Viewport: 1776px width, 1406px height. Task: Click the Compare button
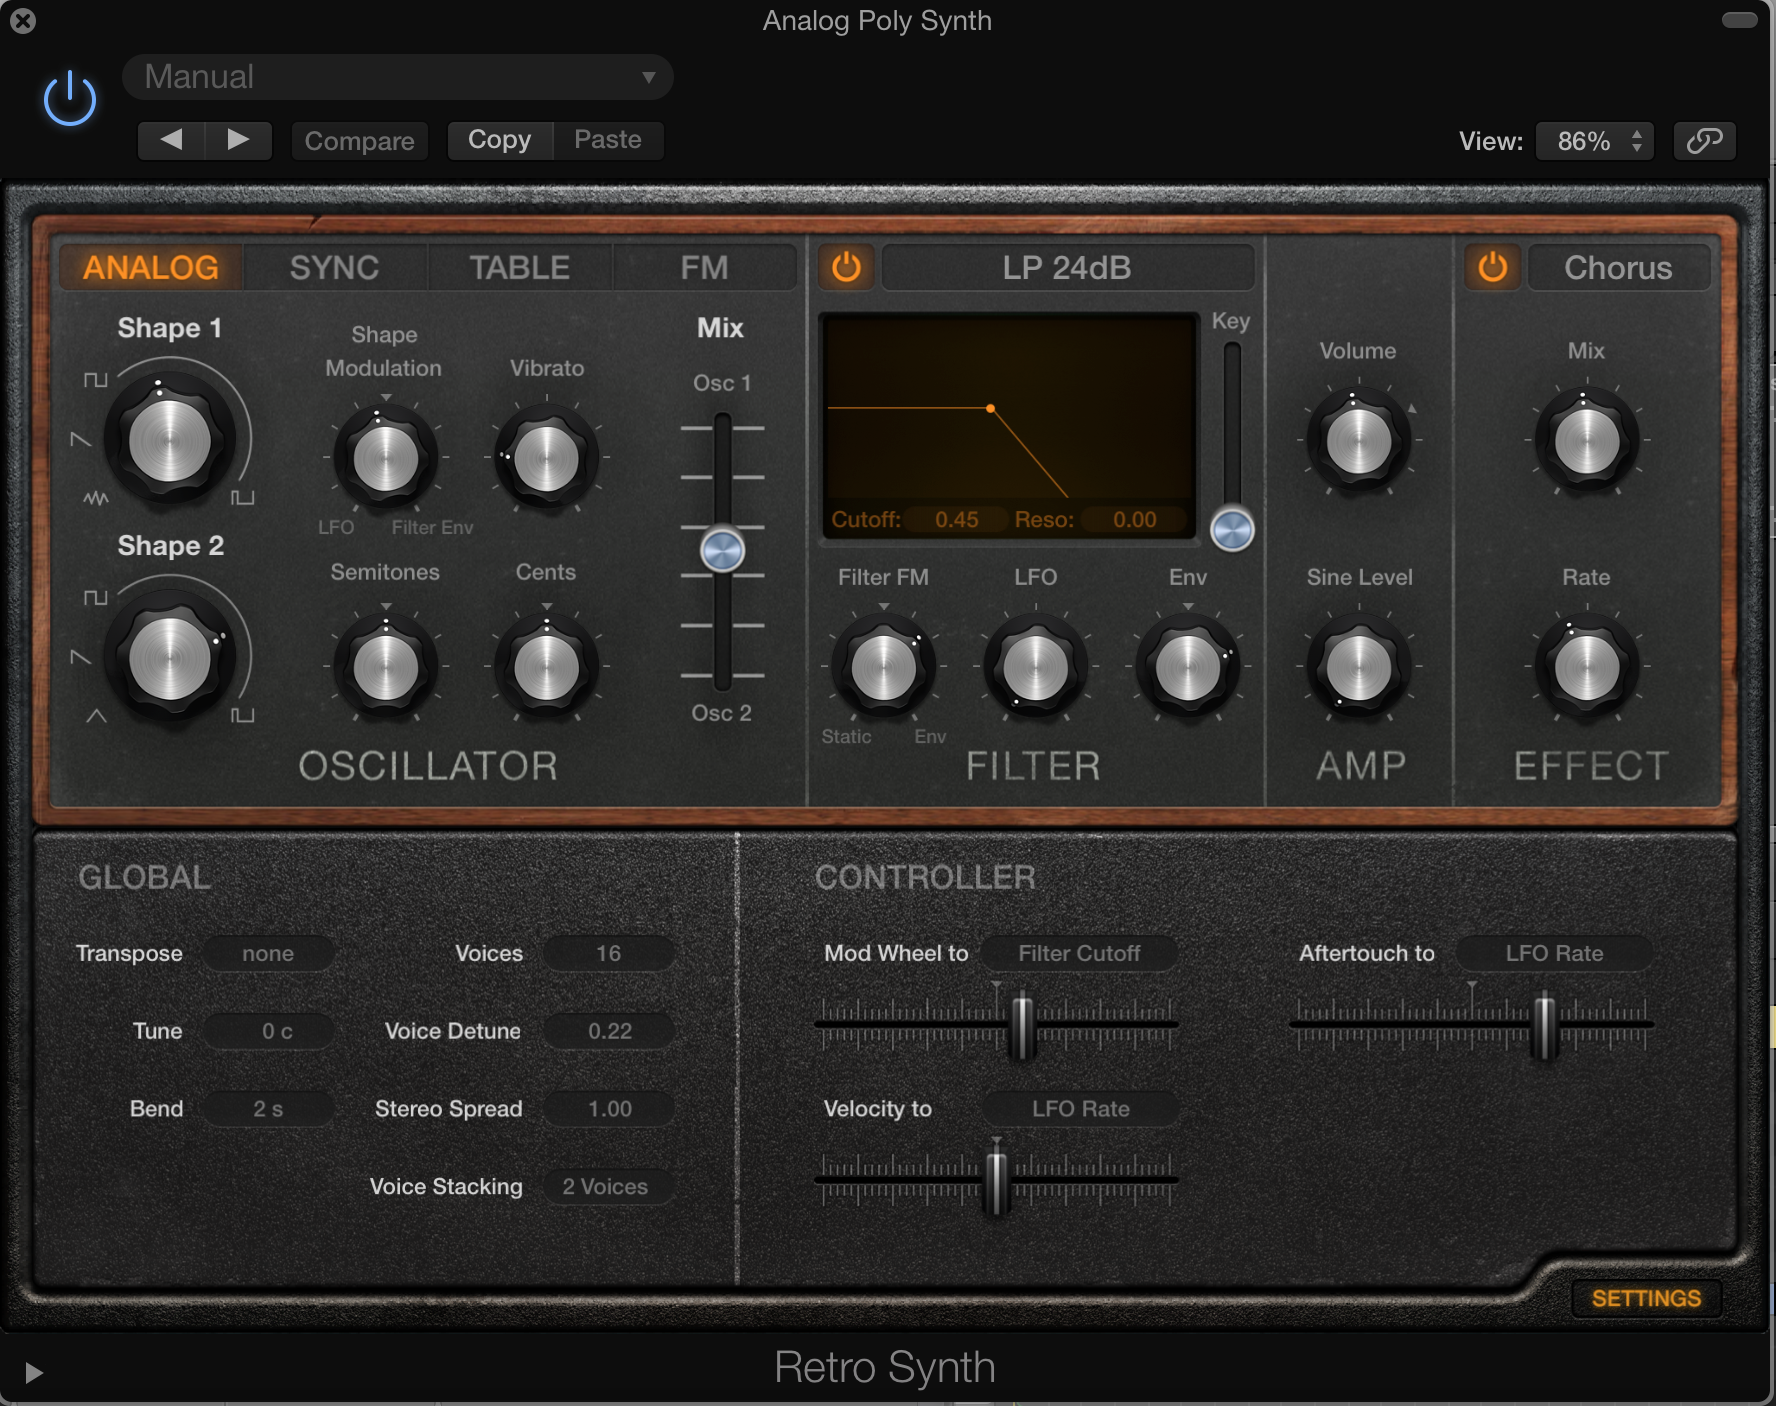[359, 141]
